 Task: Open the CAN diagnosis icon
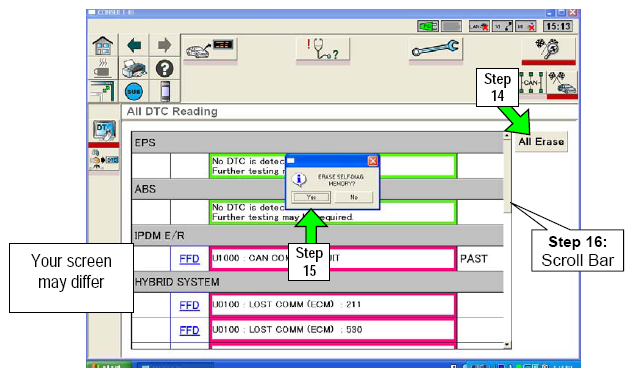[x=531, y=83]
